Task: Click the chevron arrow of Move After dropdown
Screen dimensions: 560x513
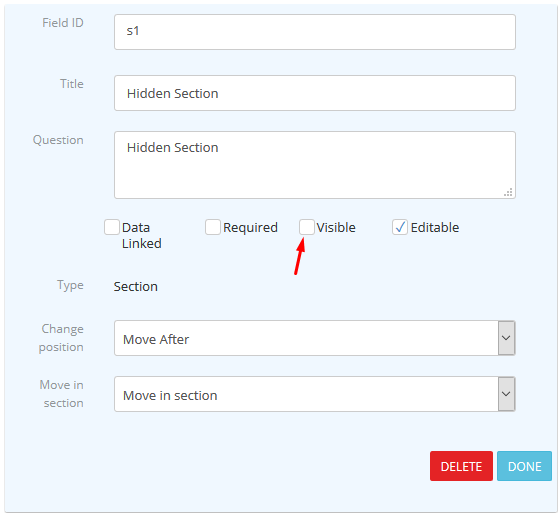Action: [506, 338]
